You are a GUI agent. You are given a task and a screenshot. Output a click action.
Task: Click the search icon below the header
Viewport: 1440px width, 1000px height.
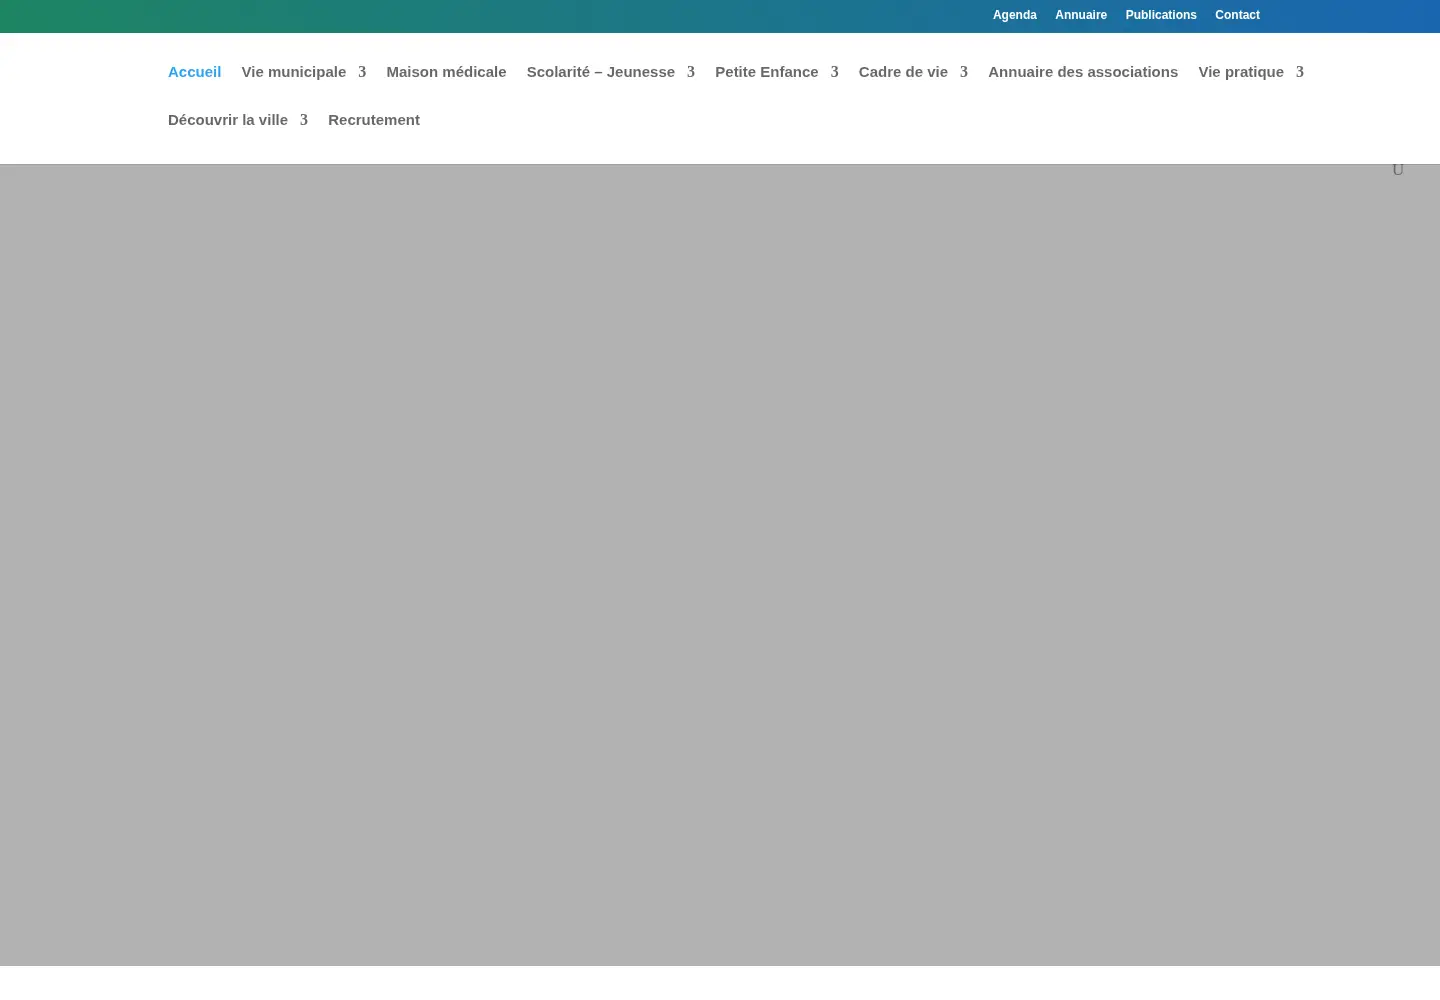(x=1398, y=170)
